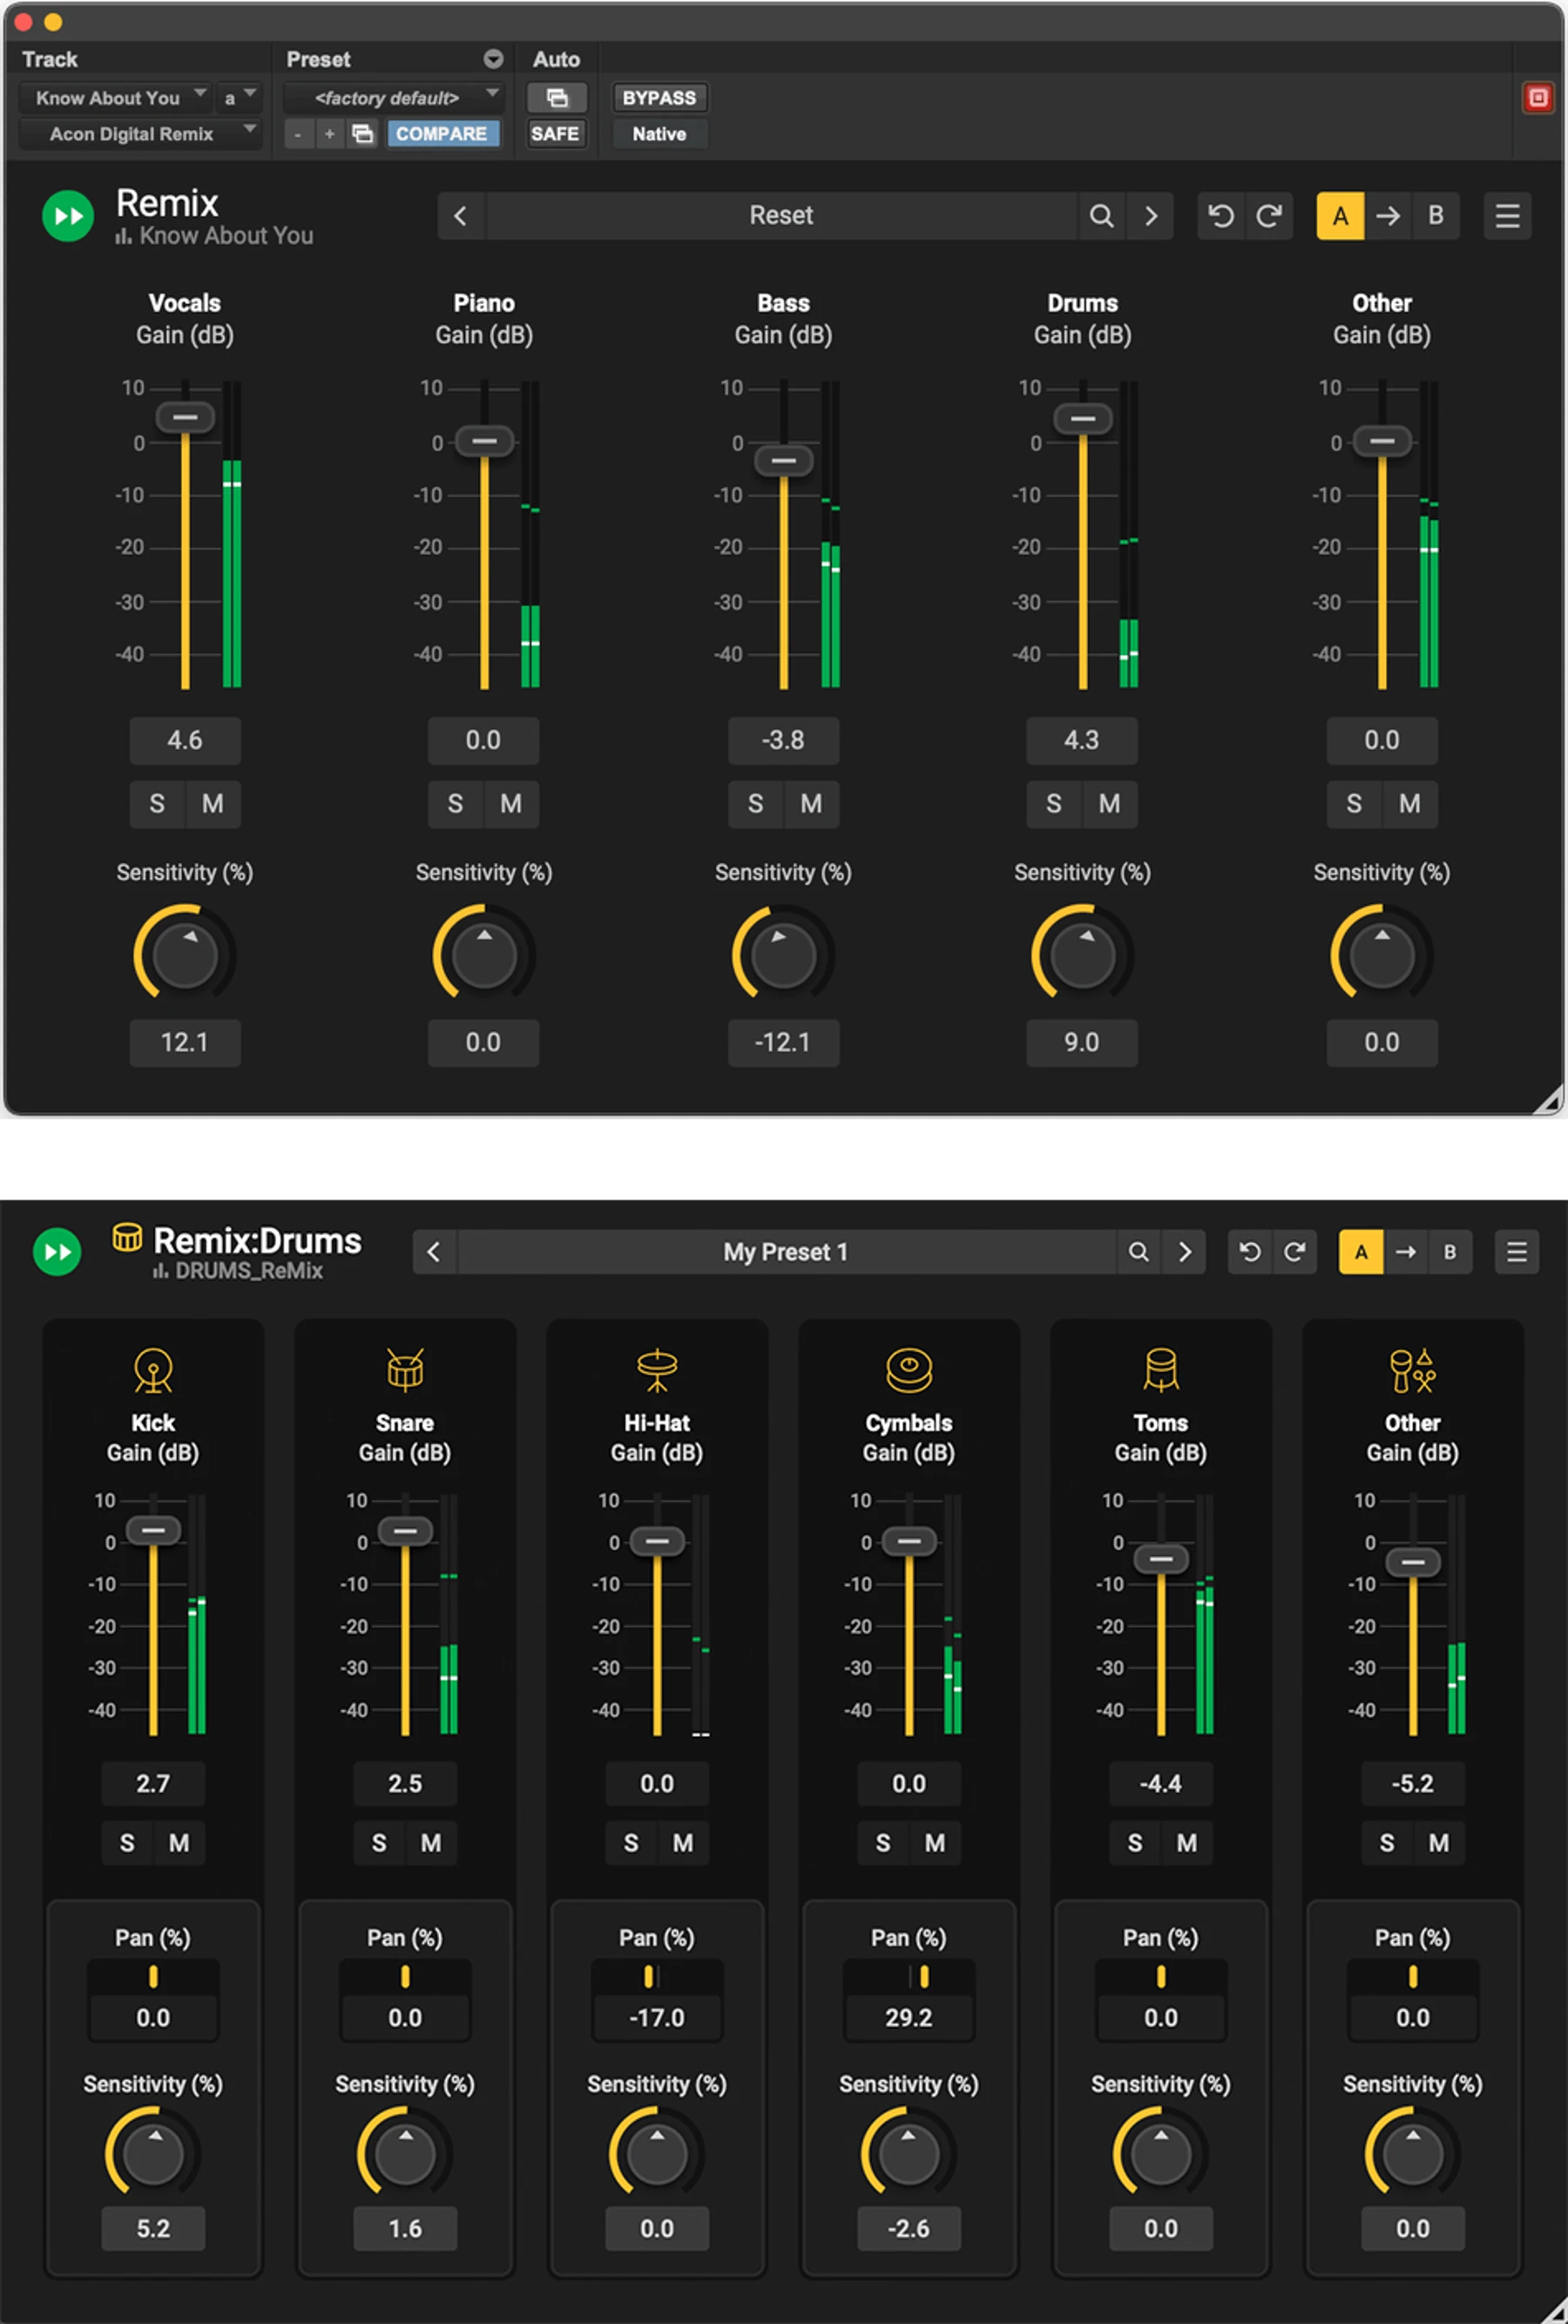Mute the Hi-Hat channel
The height and width of the screenshot is (2324, 1568).
683,1843
